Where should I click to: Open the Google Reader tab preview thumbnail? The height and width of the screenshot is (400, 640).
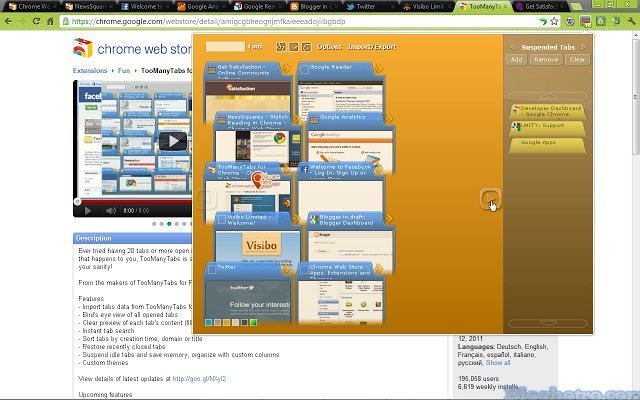click(x=341, y=97)
